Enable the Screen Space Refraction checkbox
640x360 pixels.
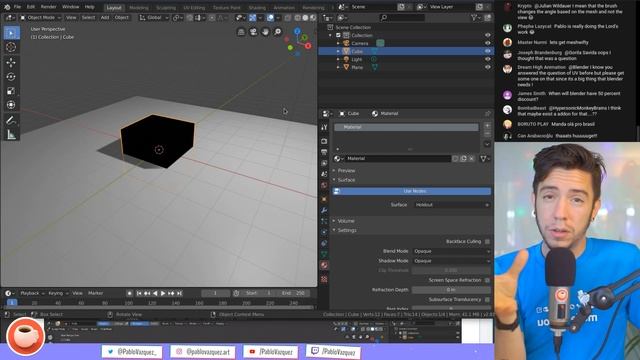pos(487,280)
